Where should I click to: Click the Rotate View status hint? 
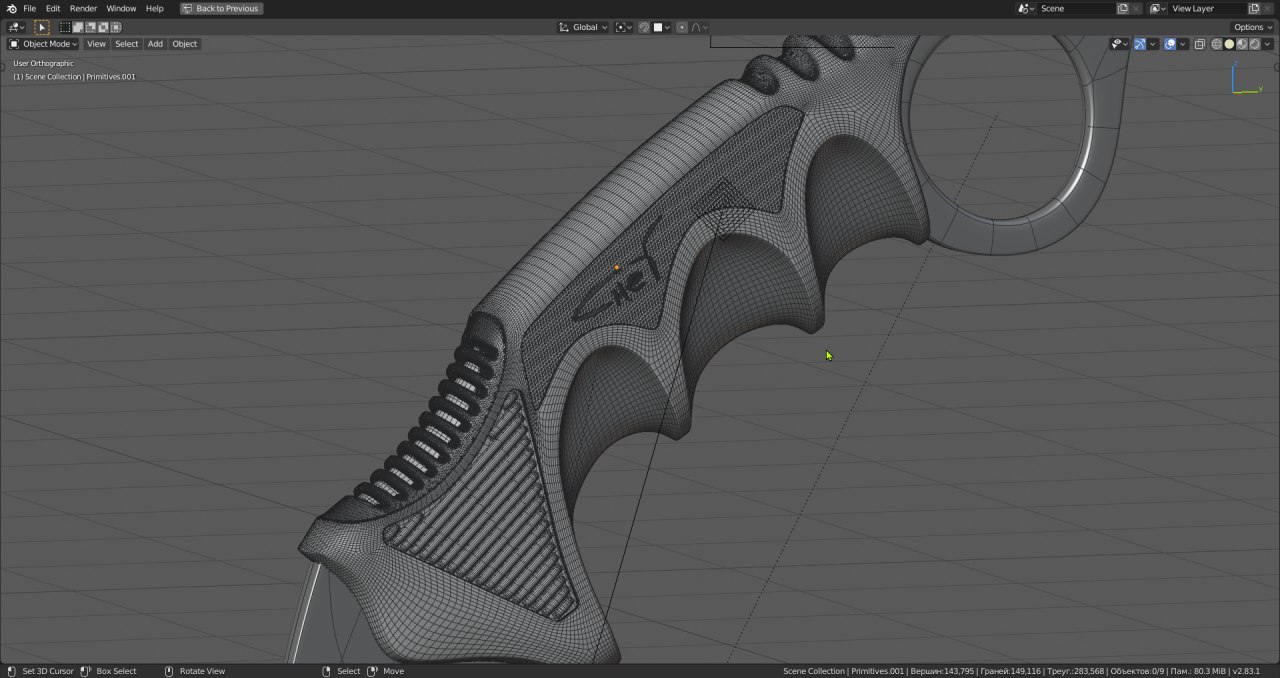tap(194, 671)
